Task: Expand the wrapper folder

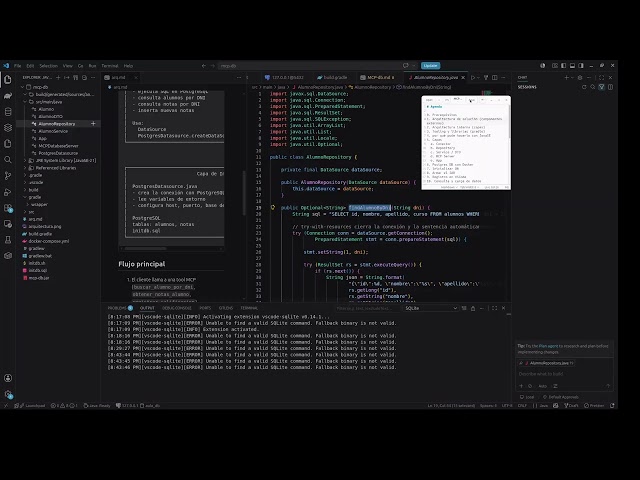Action: click(28, 204)
